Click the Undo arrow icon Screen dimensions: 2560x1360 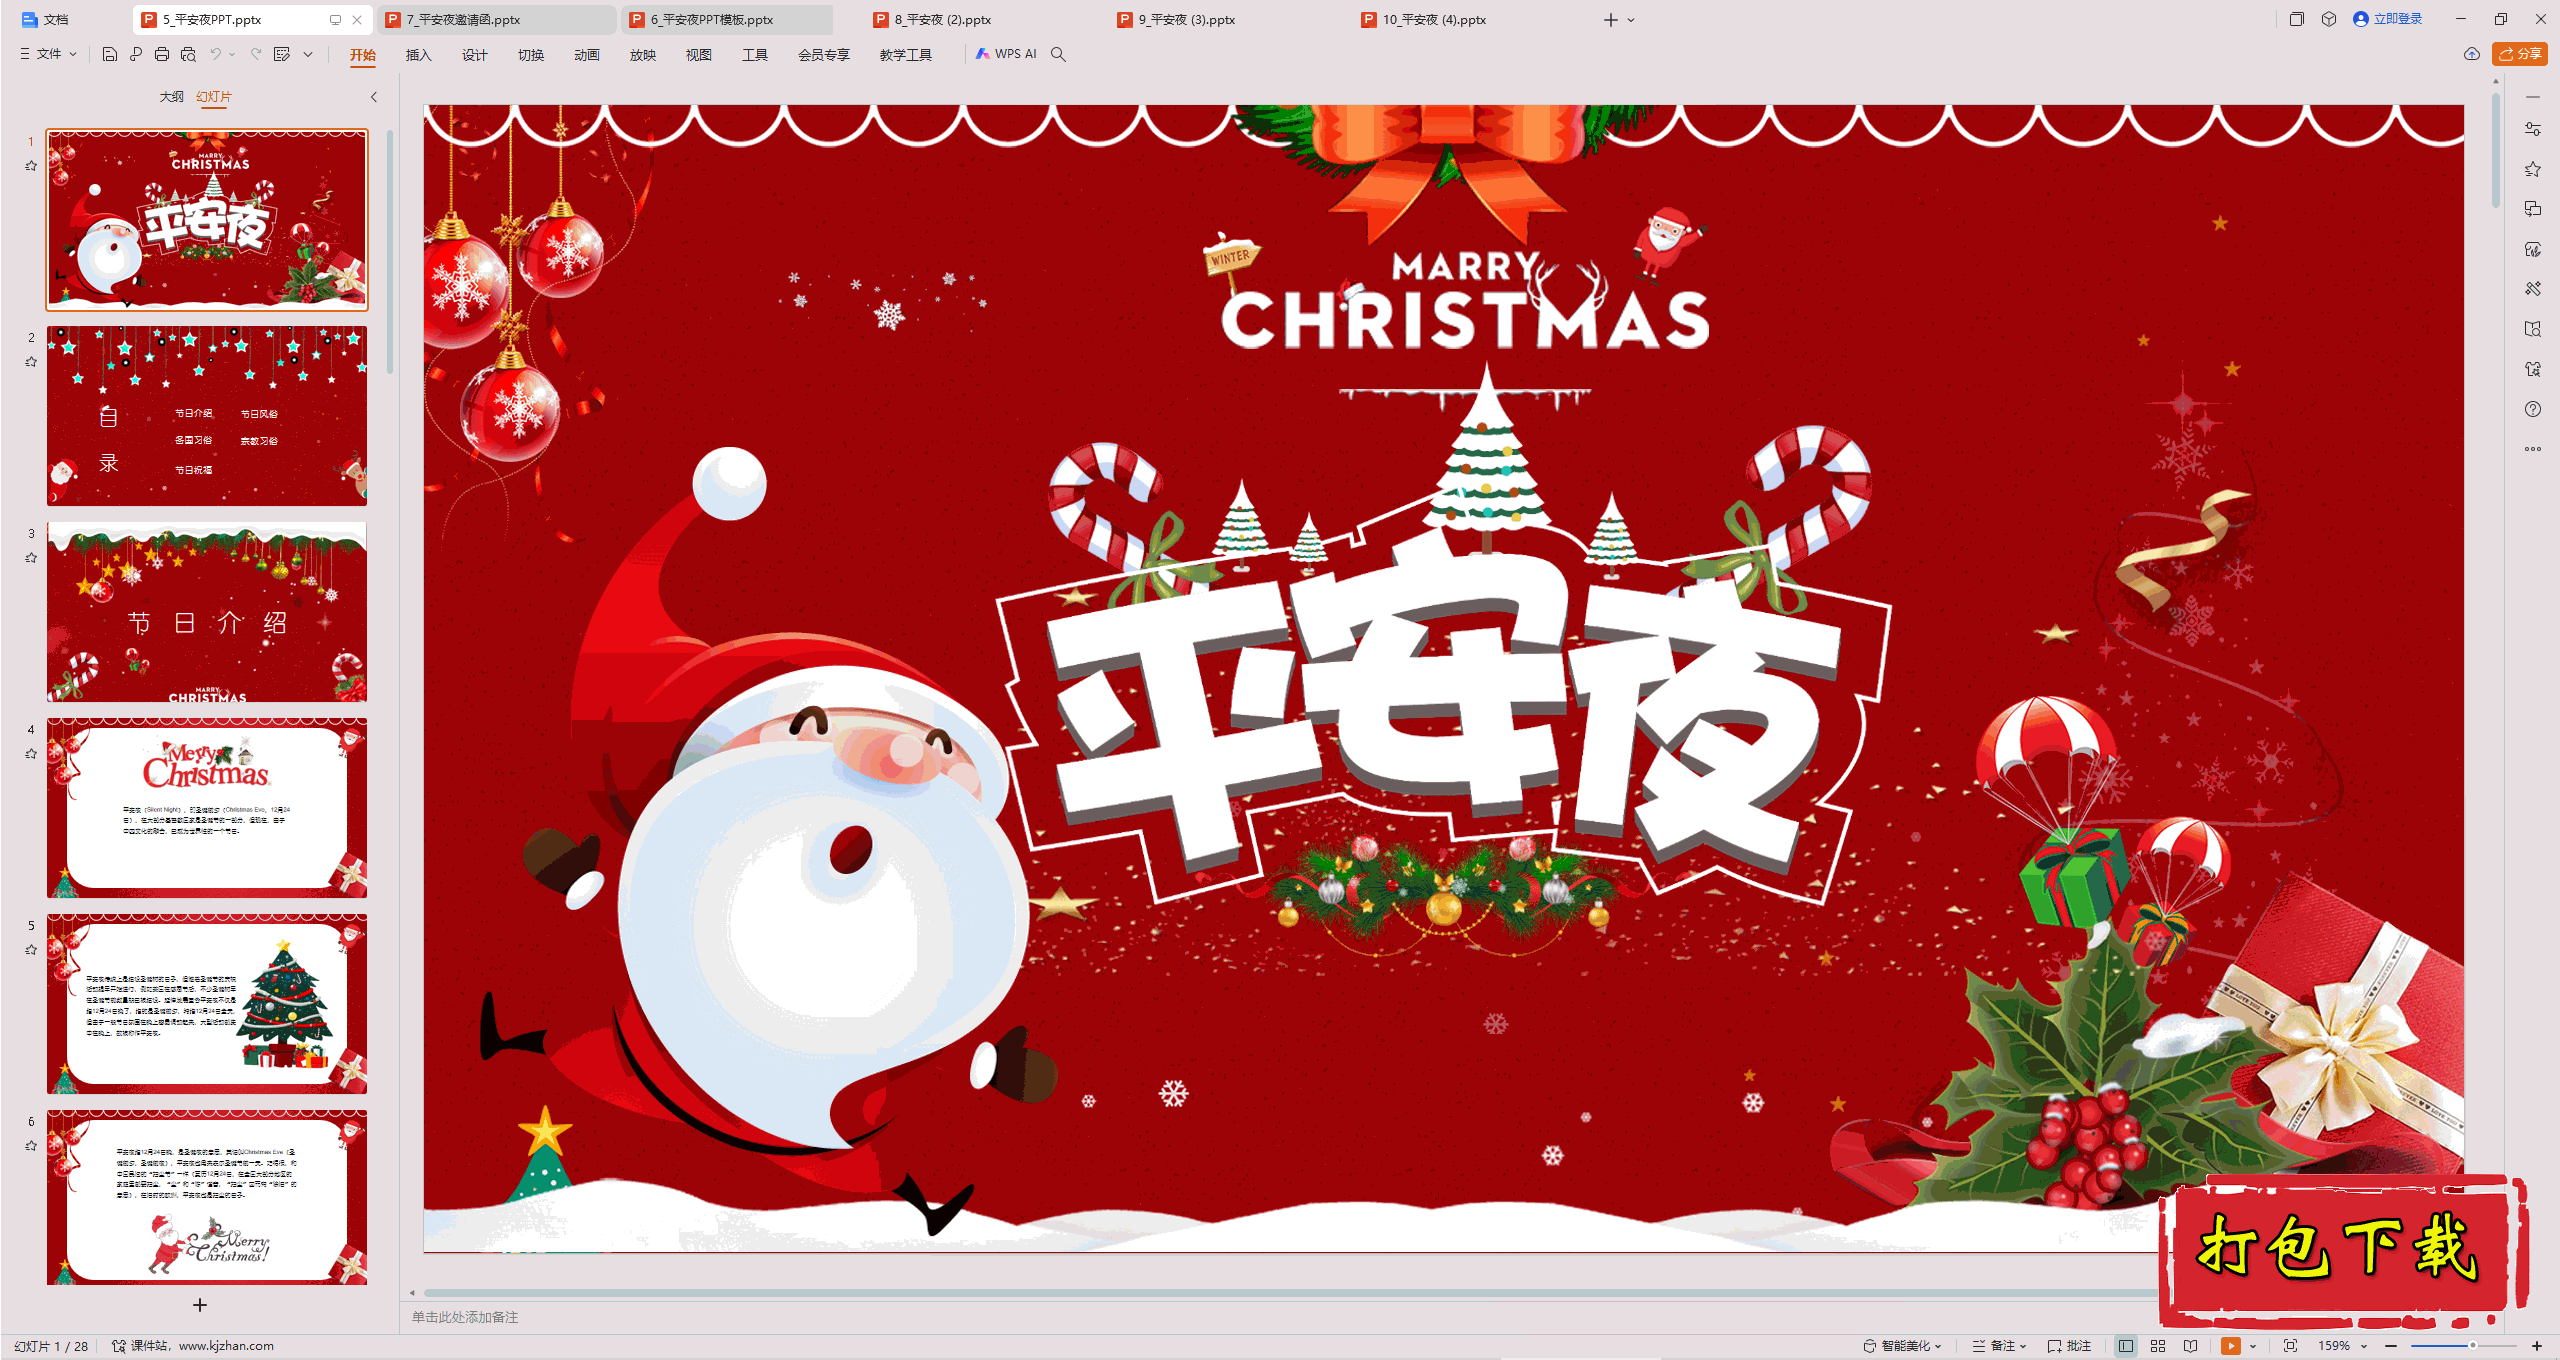tap(215, 54)
